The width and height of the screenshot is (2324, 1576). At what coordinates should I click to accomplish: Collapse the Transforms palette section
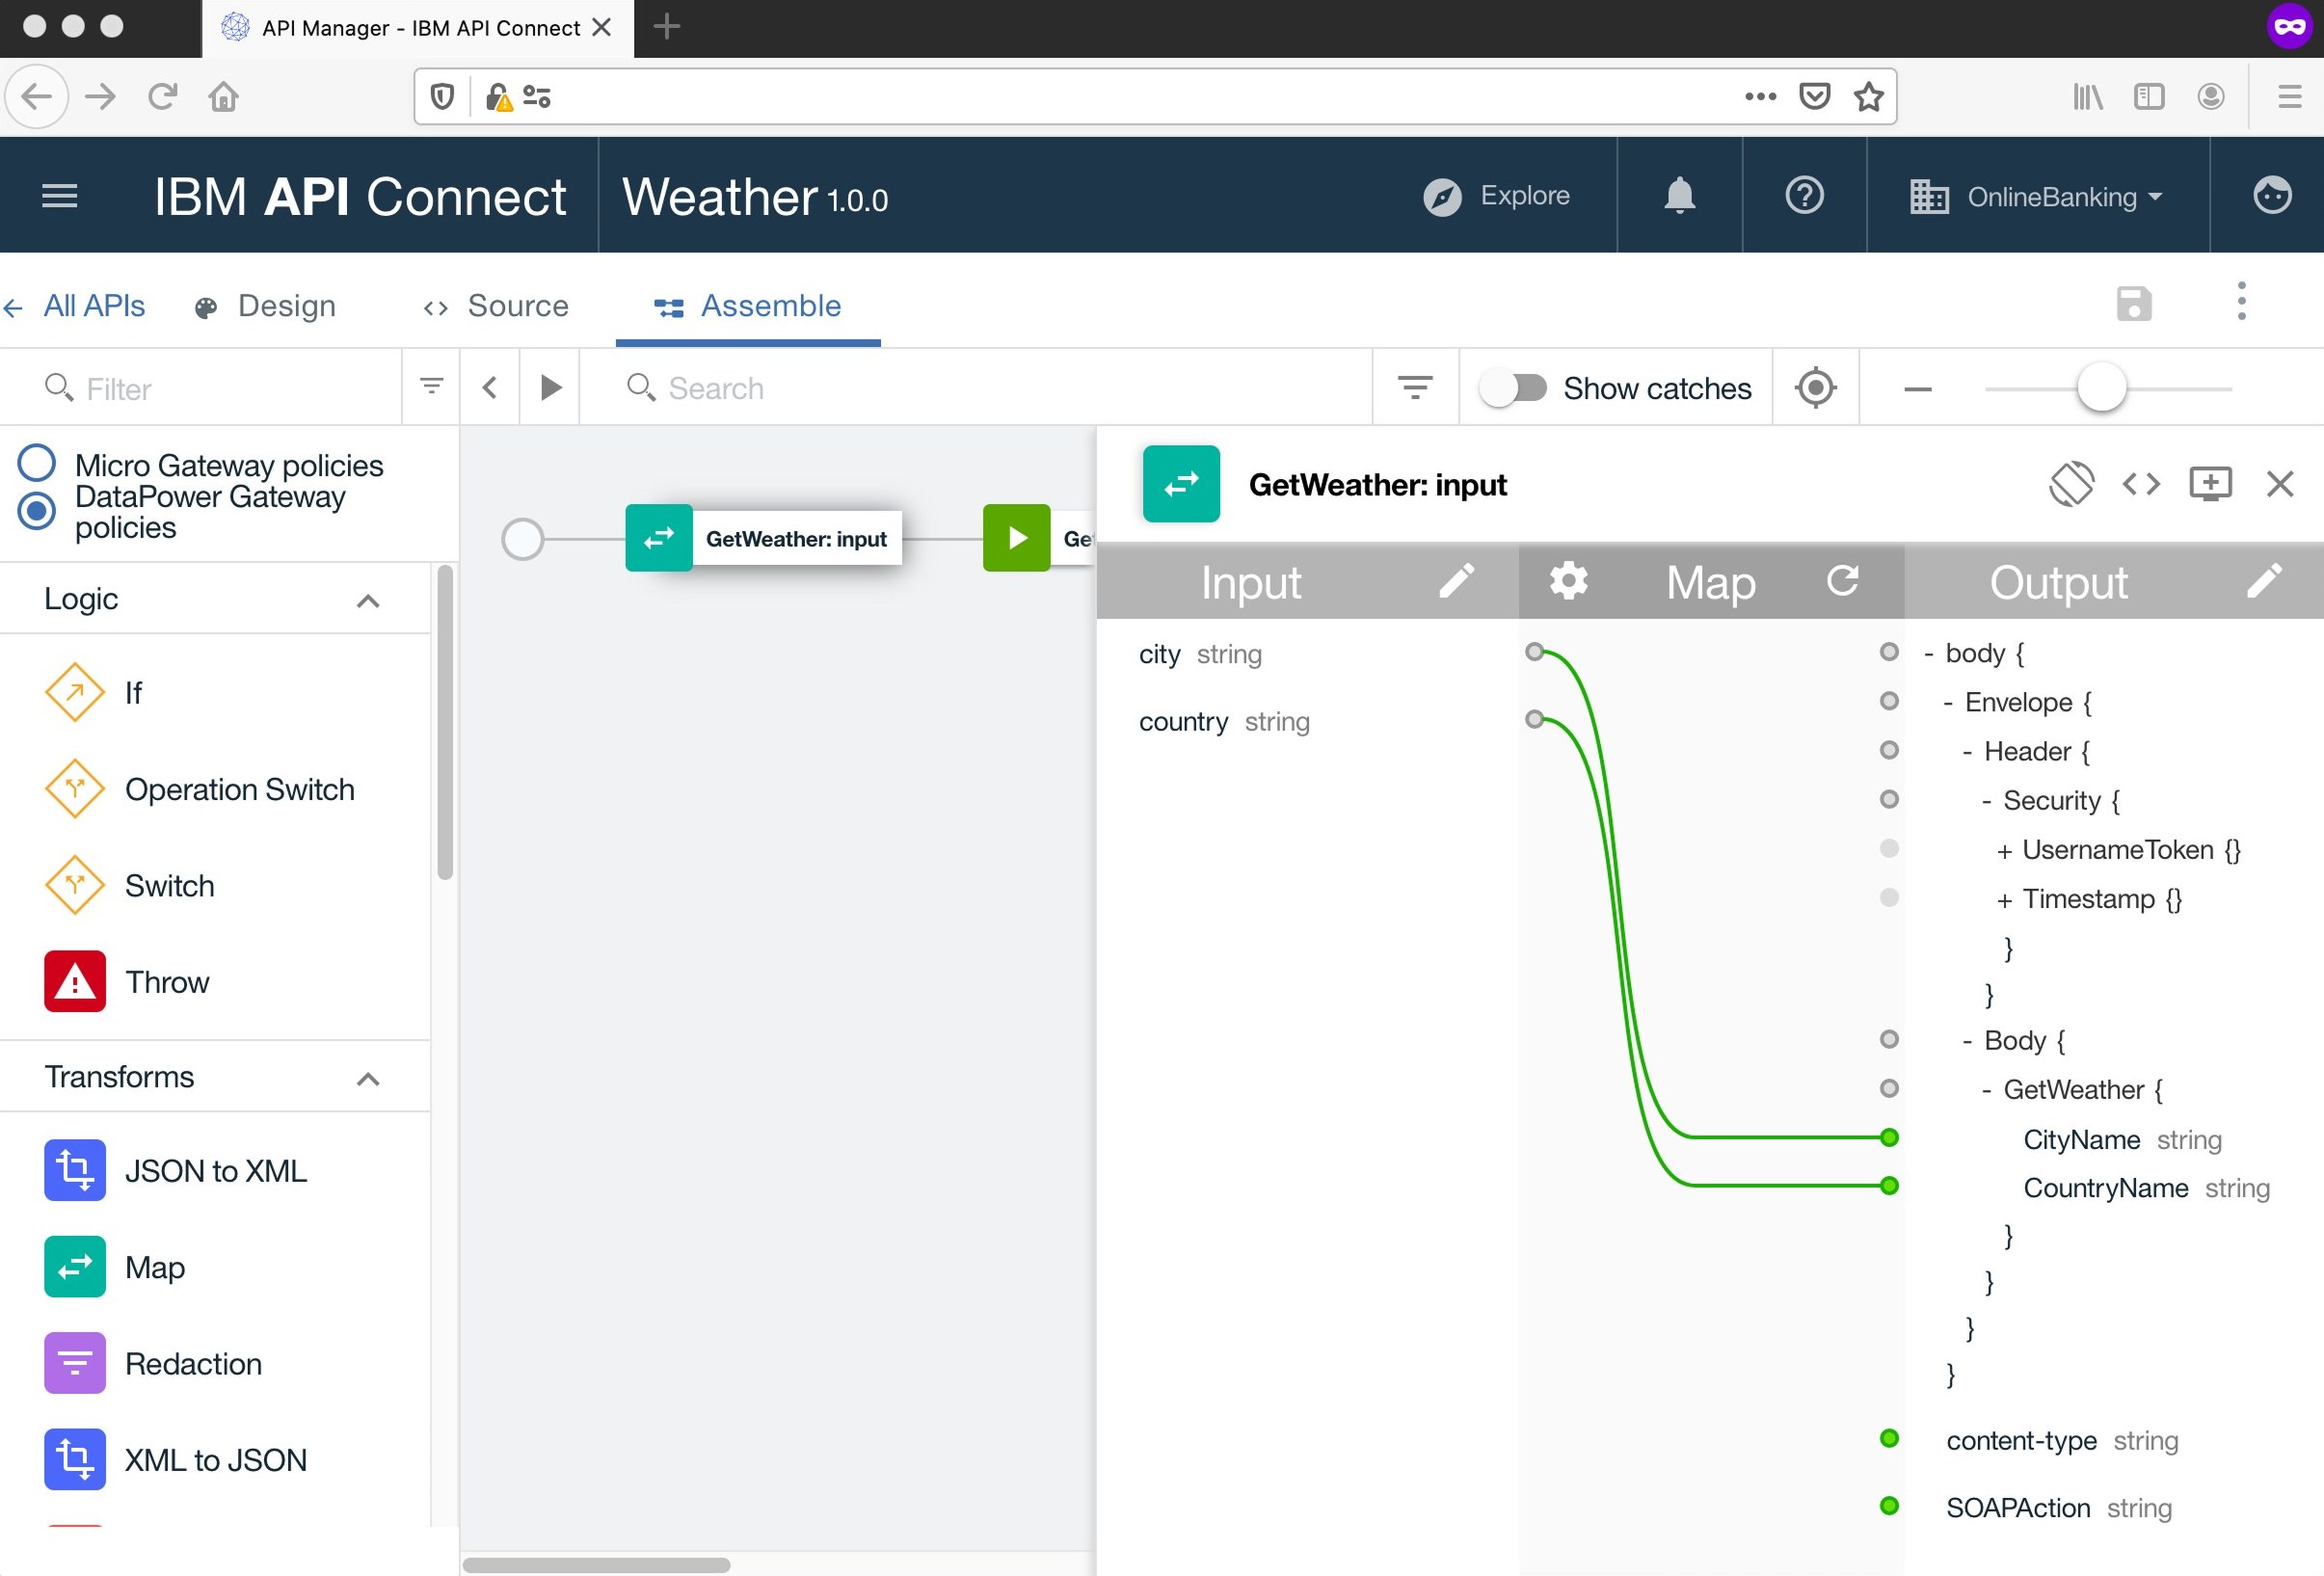[368, 1078]
